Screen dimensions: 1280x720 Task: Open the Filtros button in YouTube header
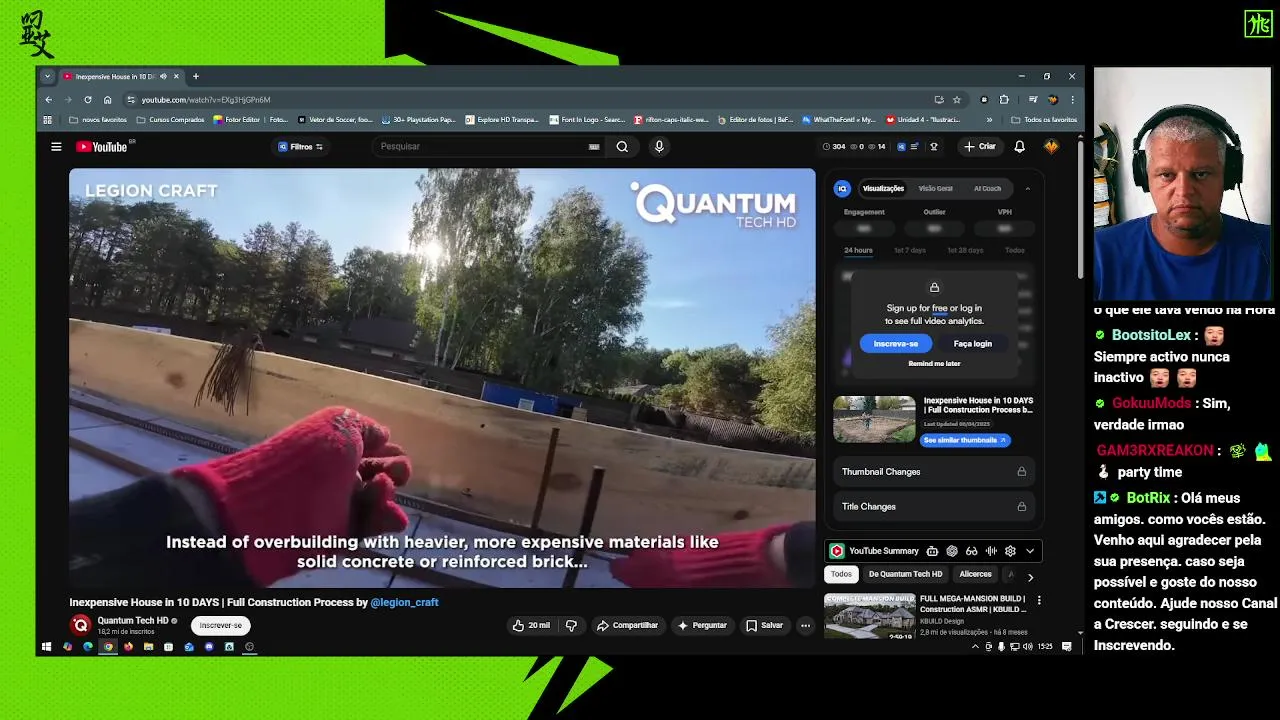(x=300, y=147)
